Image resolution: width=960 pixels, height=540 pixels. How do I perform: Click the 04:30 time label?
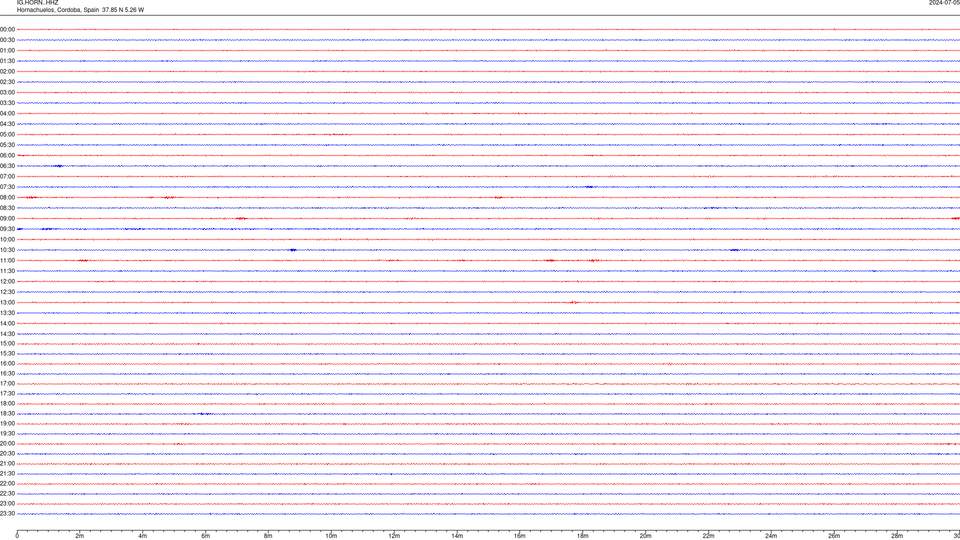coord(7,124)
